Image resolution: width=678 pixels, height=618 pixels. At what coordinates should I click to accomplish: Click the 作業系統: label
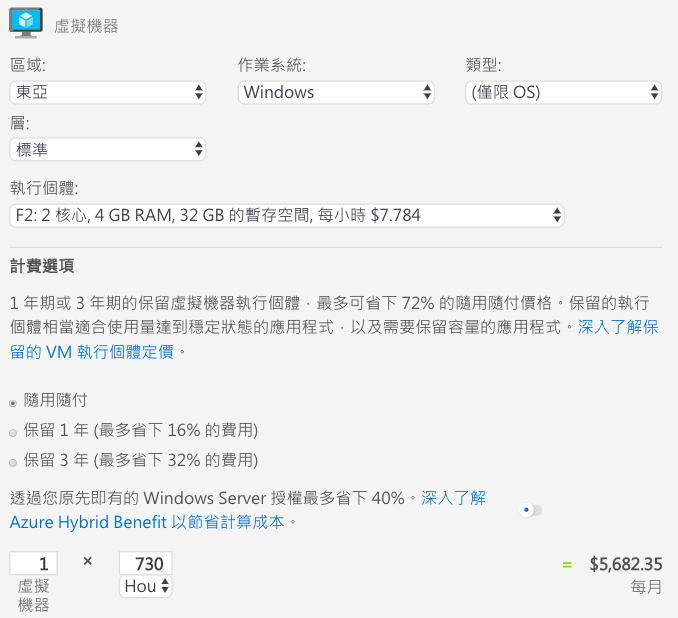272,65
